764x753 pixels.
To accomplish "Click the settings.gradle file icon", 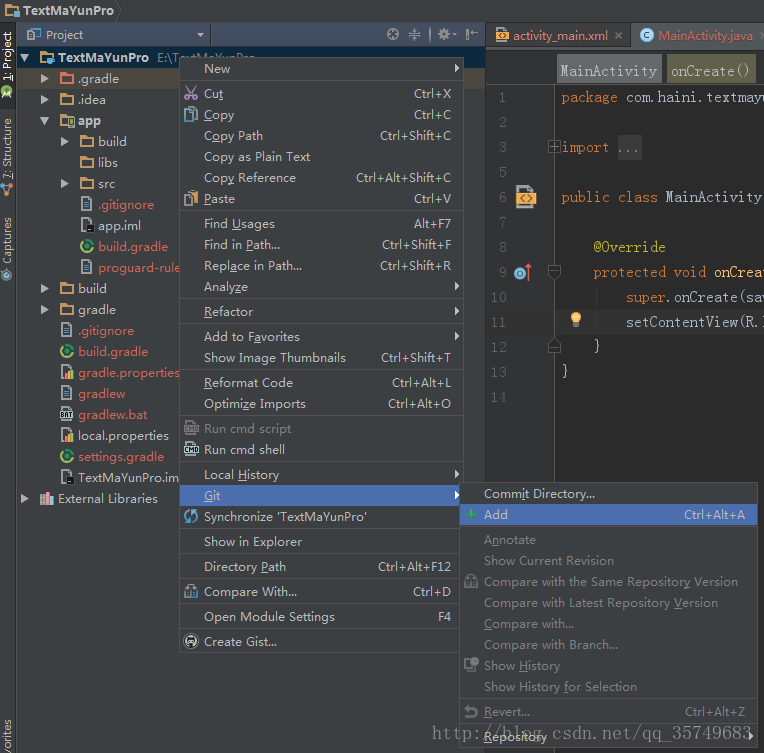I will pos(66,456).
